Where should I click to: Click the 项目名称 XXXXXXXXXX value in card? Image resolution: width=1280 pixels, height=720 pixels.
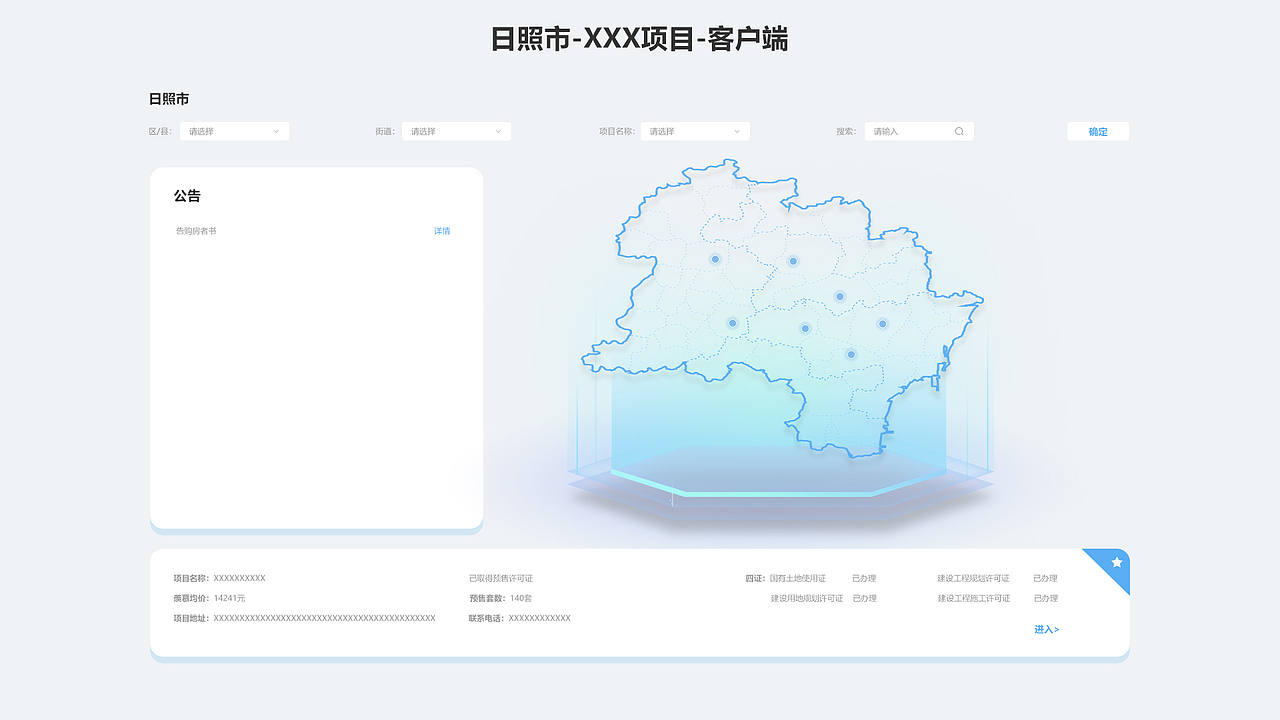pyautogui.click(x=239, y=578)
